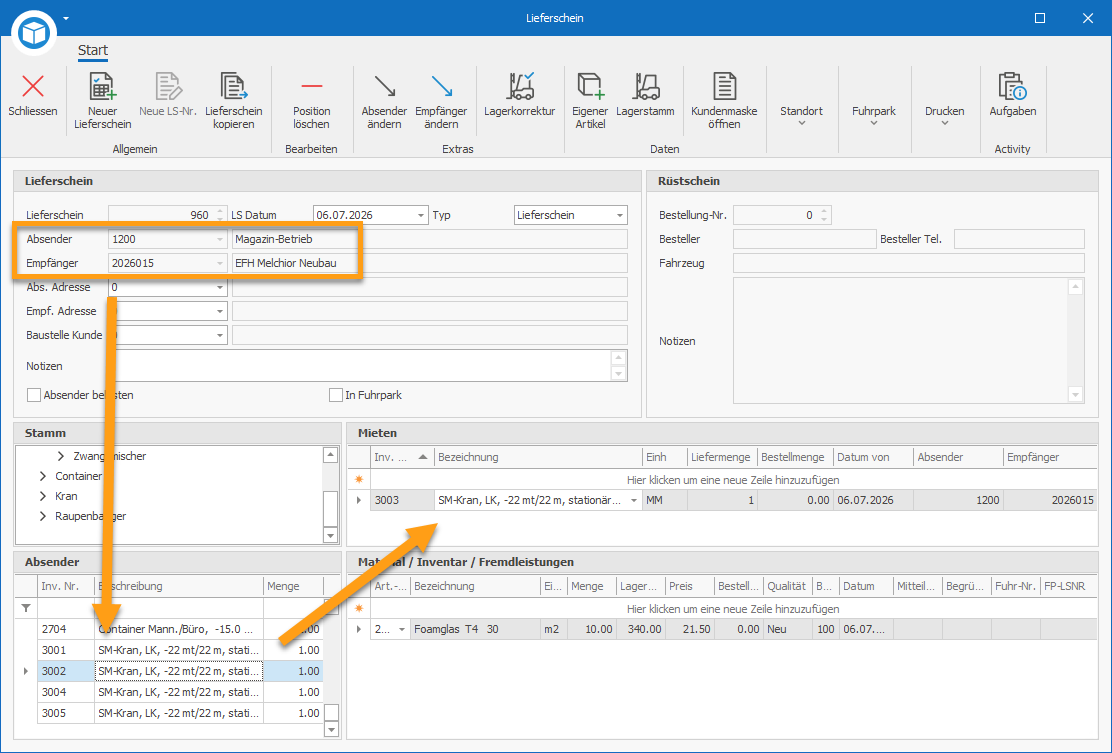Click Foamglas T4 30 cell

pos(475,630)
